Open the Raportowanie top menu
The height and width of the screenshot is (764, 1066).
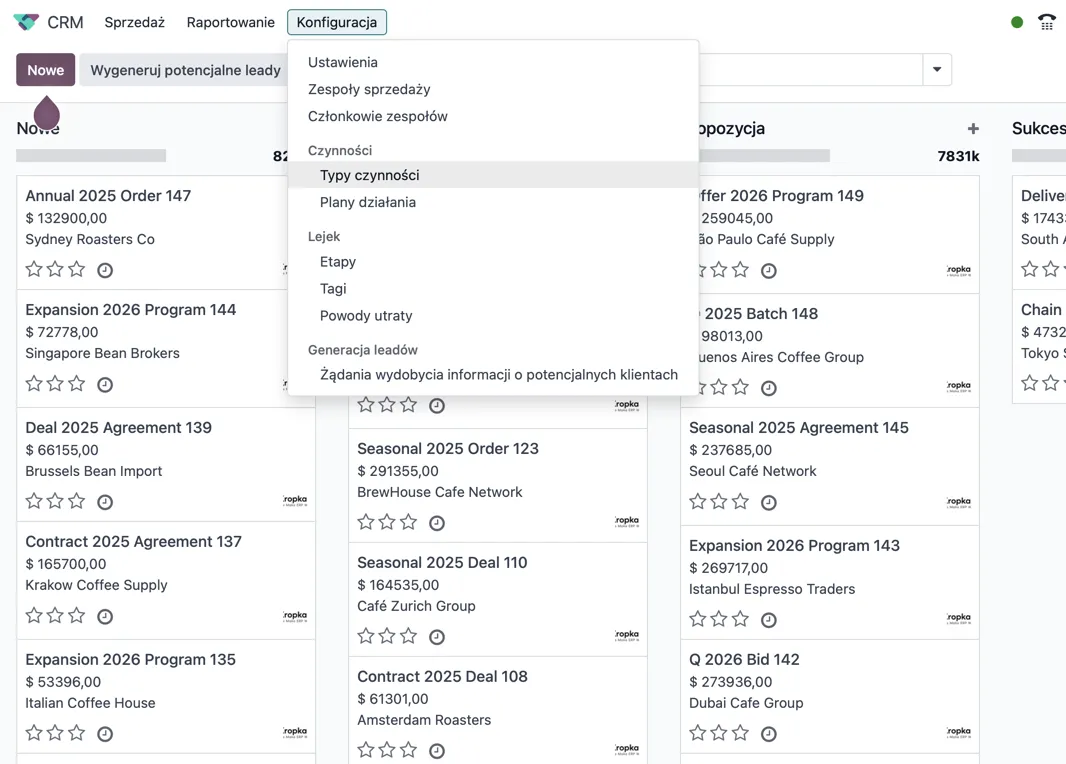pos(230,22)
